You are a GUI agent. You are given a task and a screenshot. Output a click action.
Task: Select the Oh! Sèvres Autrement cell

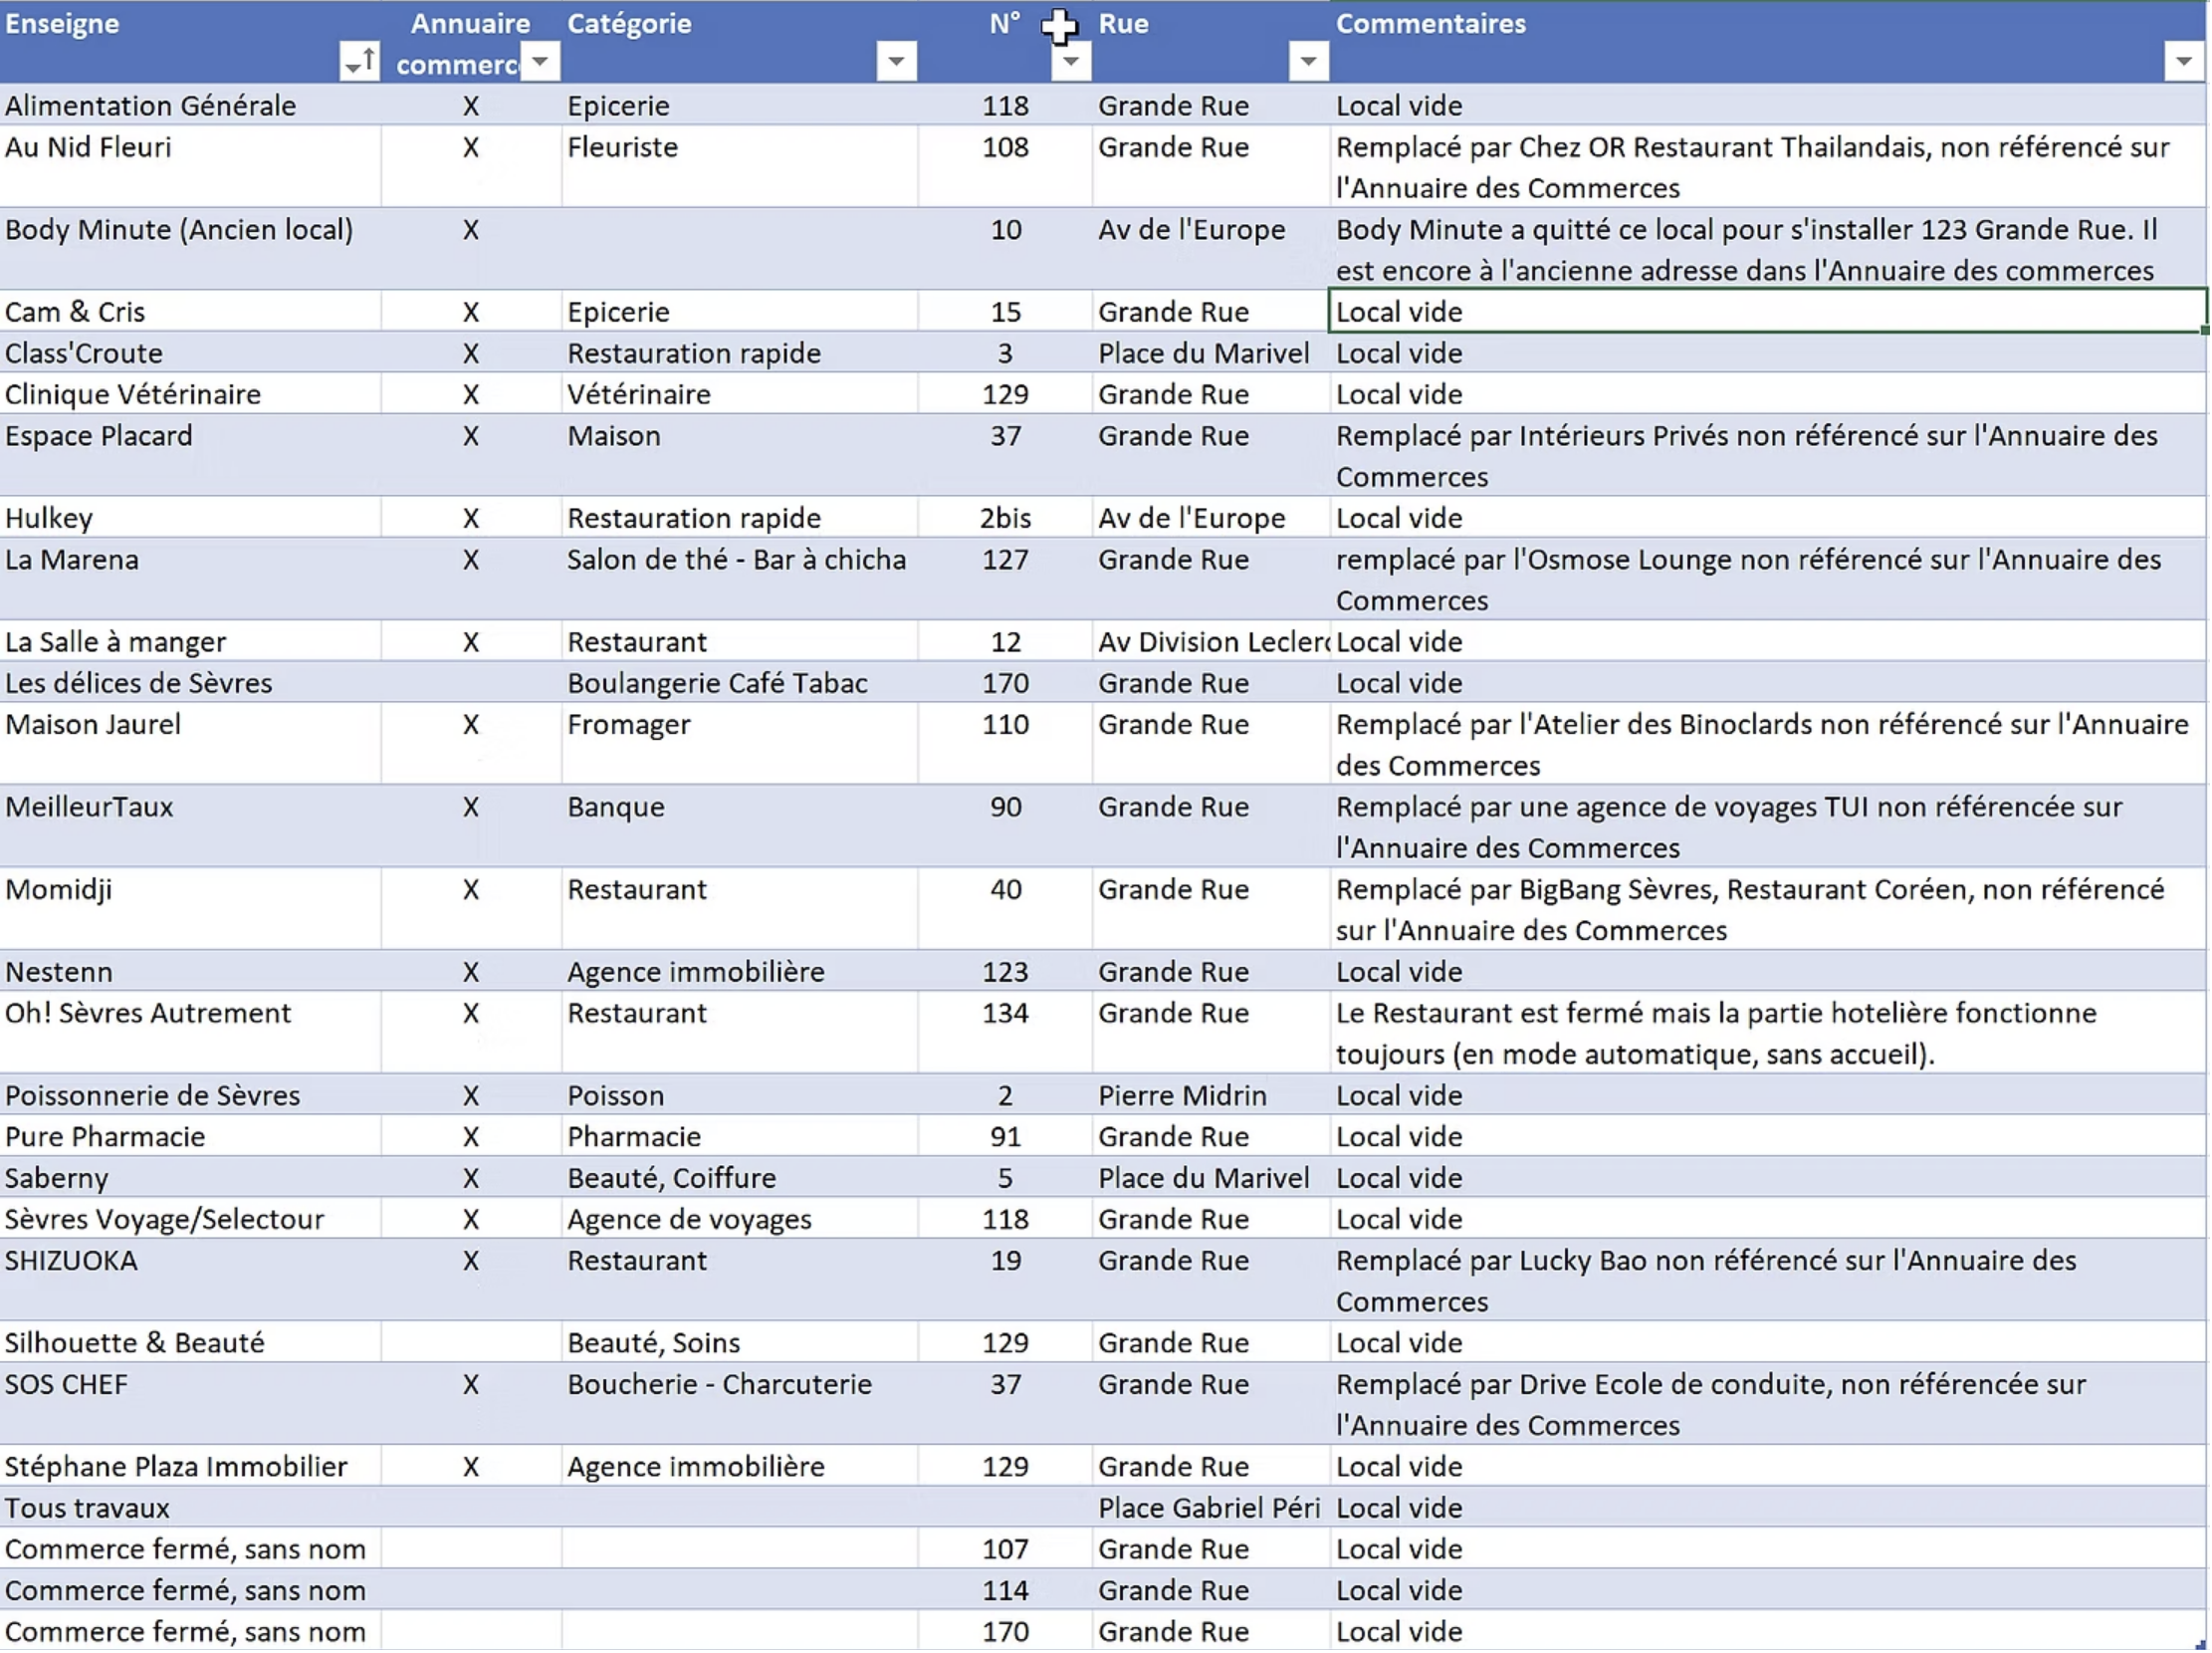[148, 1014]
